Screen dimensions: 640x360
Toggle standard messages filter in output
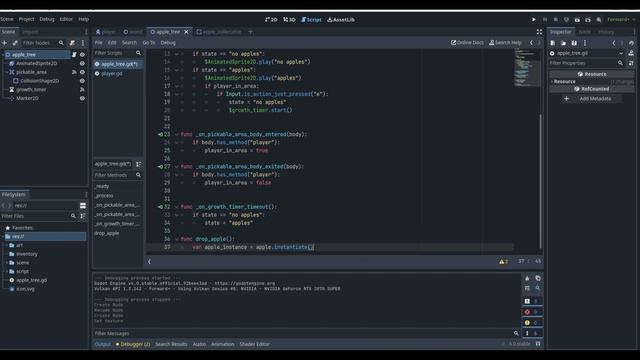tap(532, 301)
